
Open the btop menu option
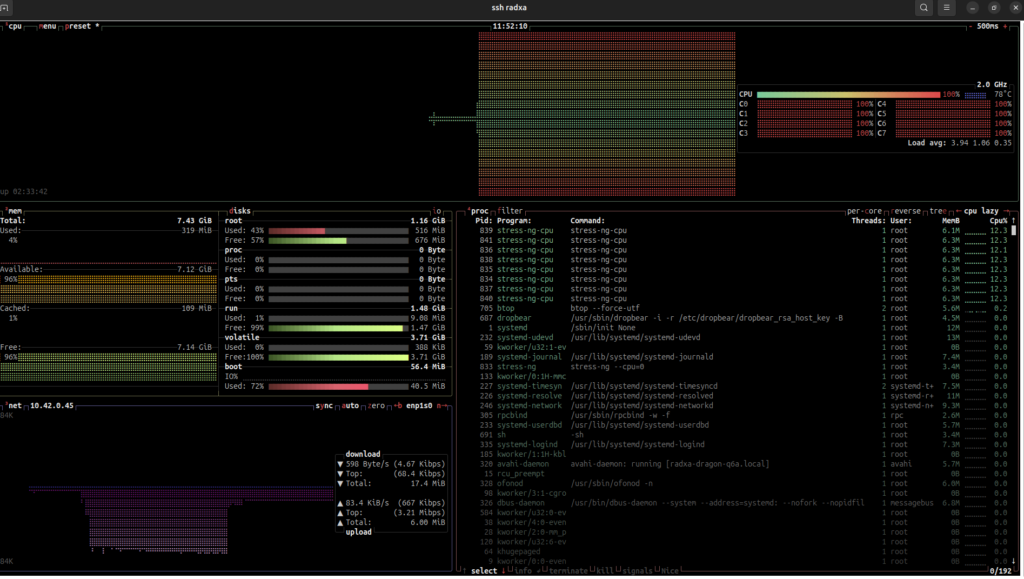point(47,26)
